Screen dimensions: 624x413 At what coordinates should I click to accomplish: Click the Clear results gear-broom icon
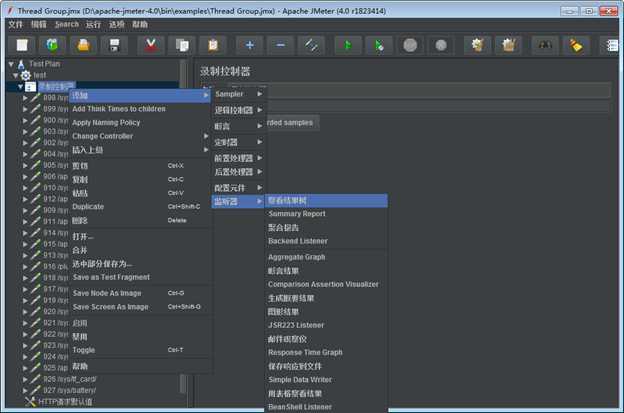pyautogui.click(x=478, y=45)
